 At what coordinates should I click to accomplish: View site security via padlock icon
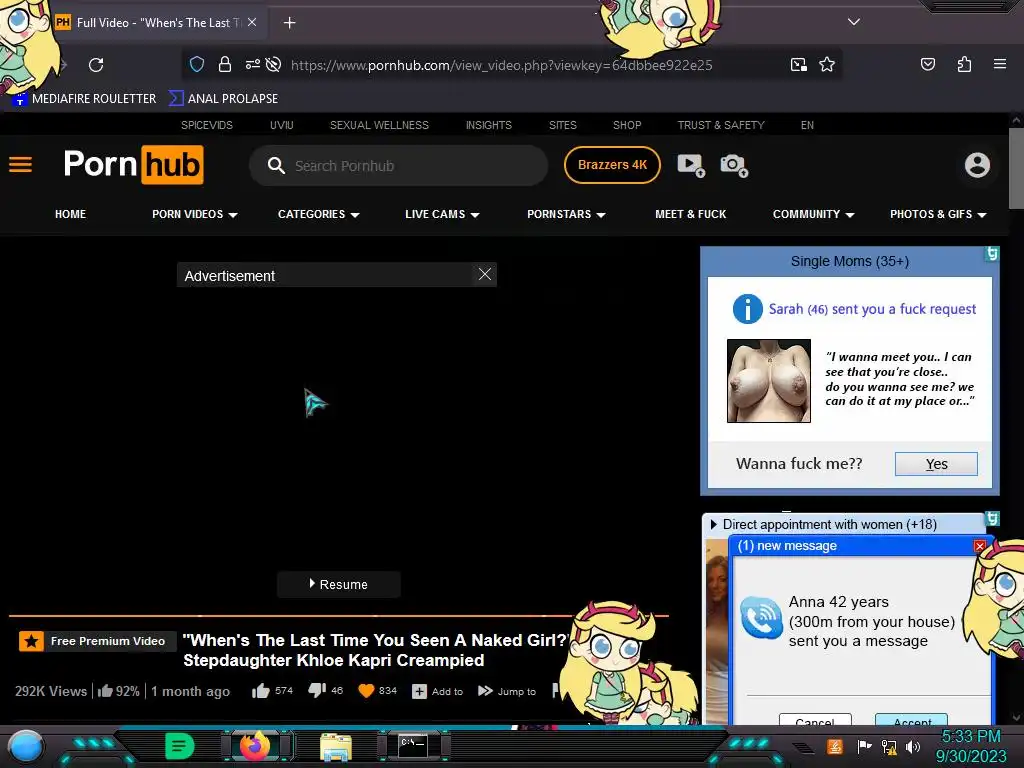pos(225,64)
